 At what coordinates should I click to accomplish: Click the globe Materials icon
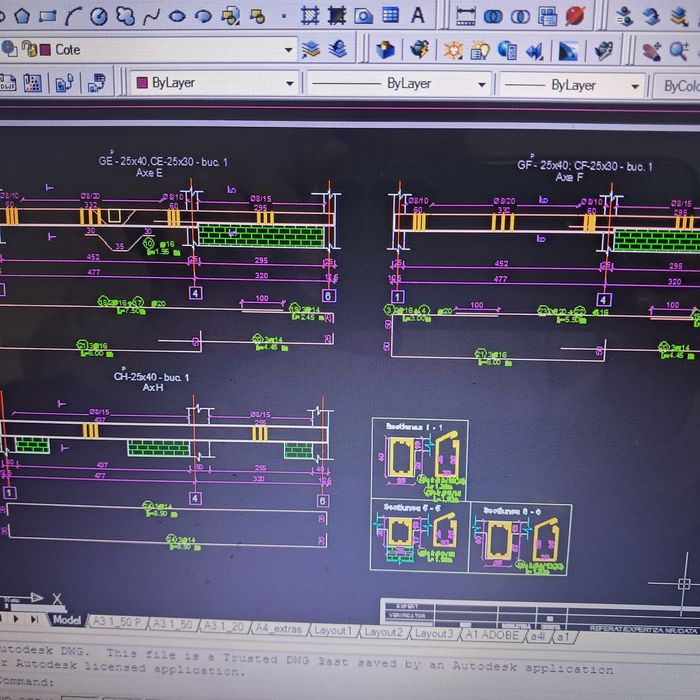pos(508,50)
